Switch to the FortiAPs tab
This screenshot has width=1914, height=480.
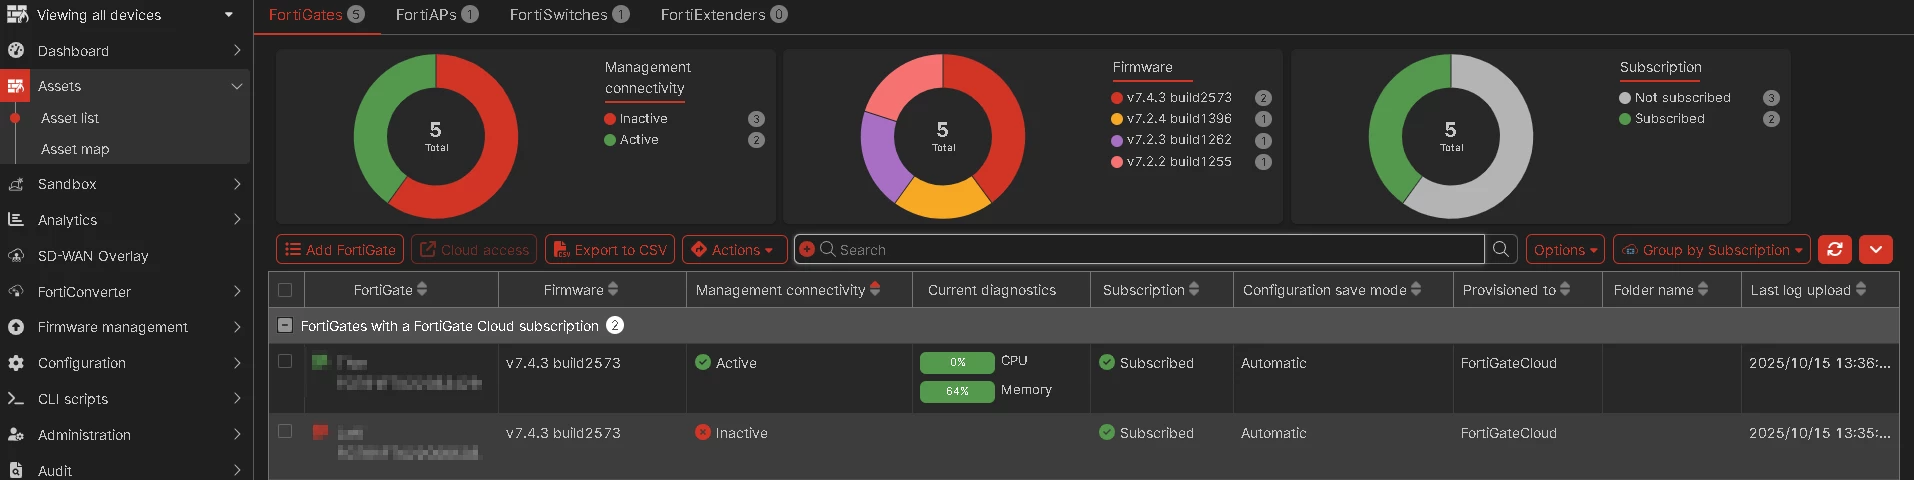click(x=437, y=15)
